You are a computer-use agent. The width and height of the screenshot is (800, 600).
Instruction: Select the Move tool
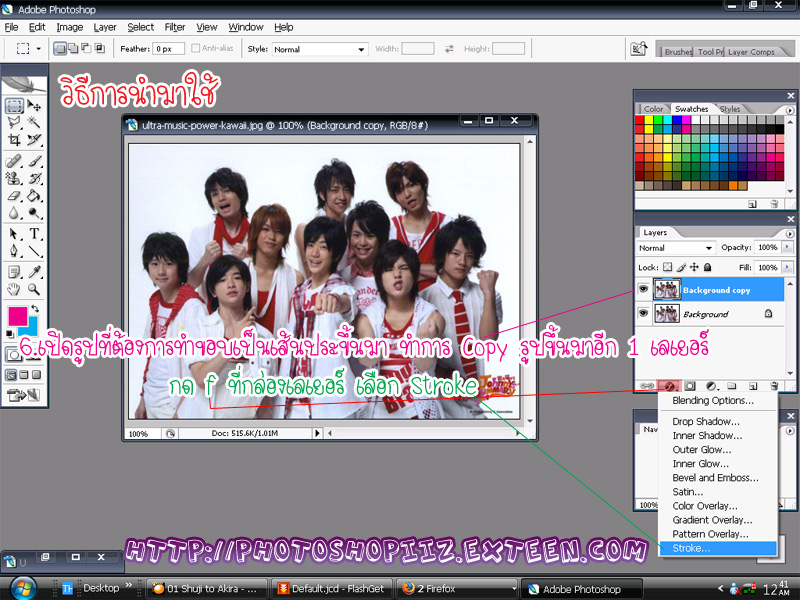(34, 106)
